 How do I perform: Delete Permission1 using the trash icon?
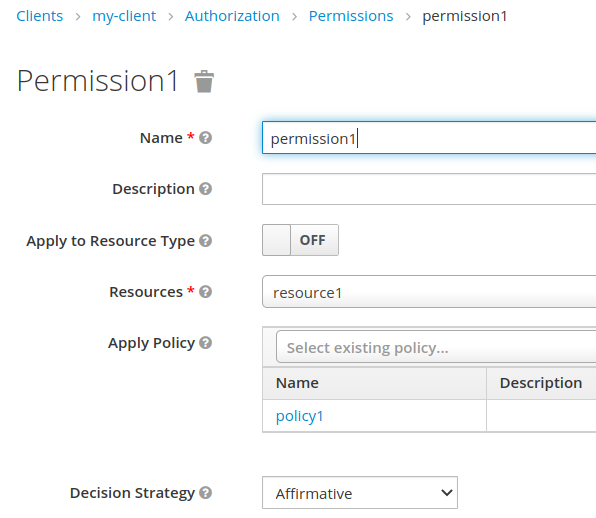pyautogui.click(x=204, y=81)
